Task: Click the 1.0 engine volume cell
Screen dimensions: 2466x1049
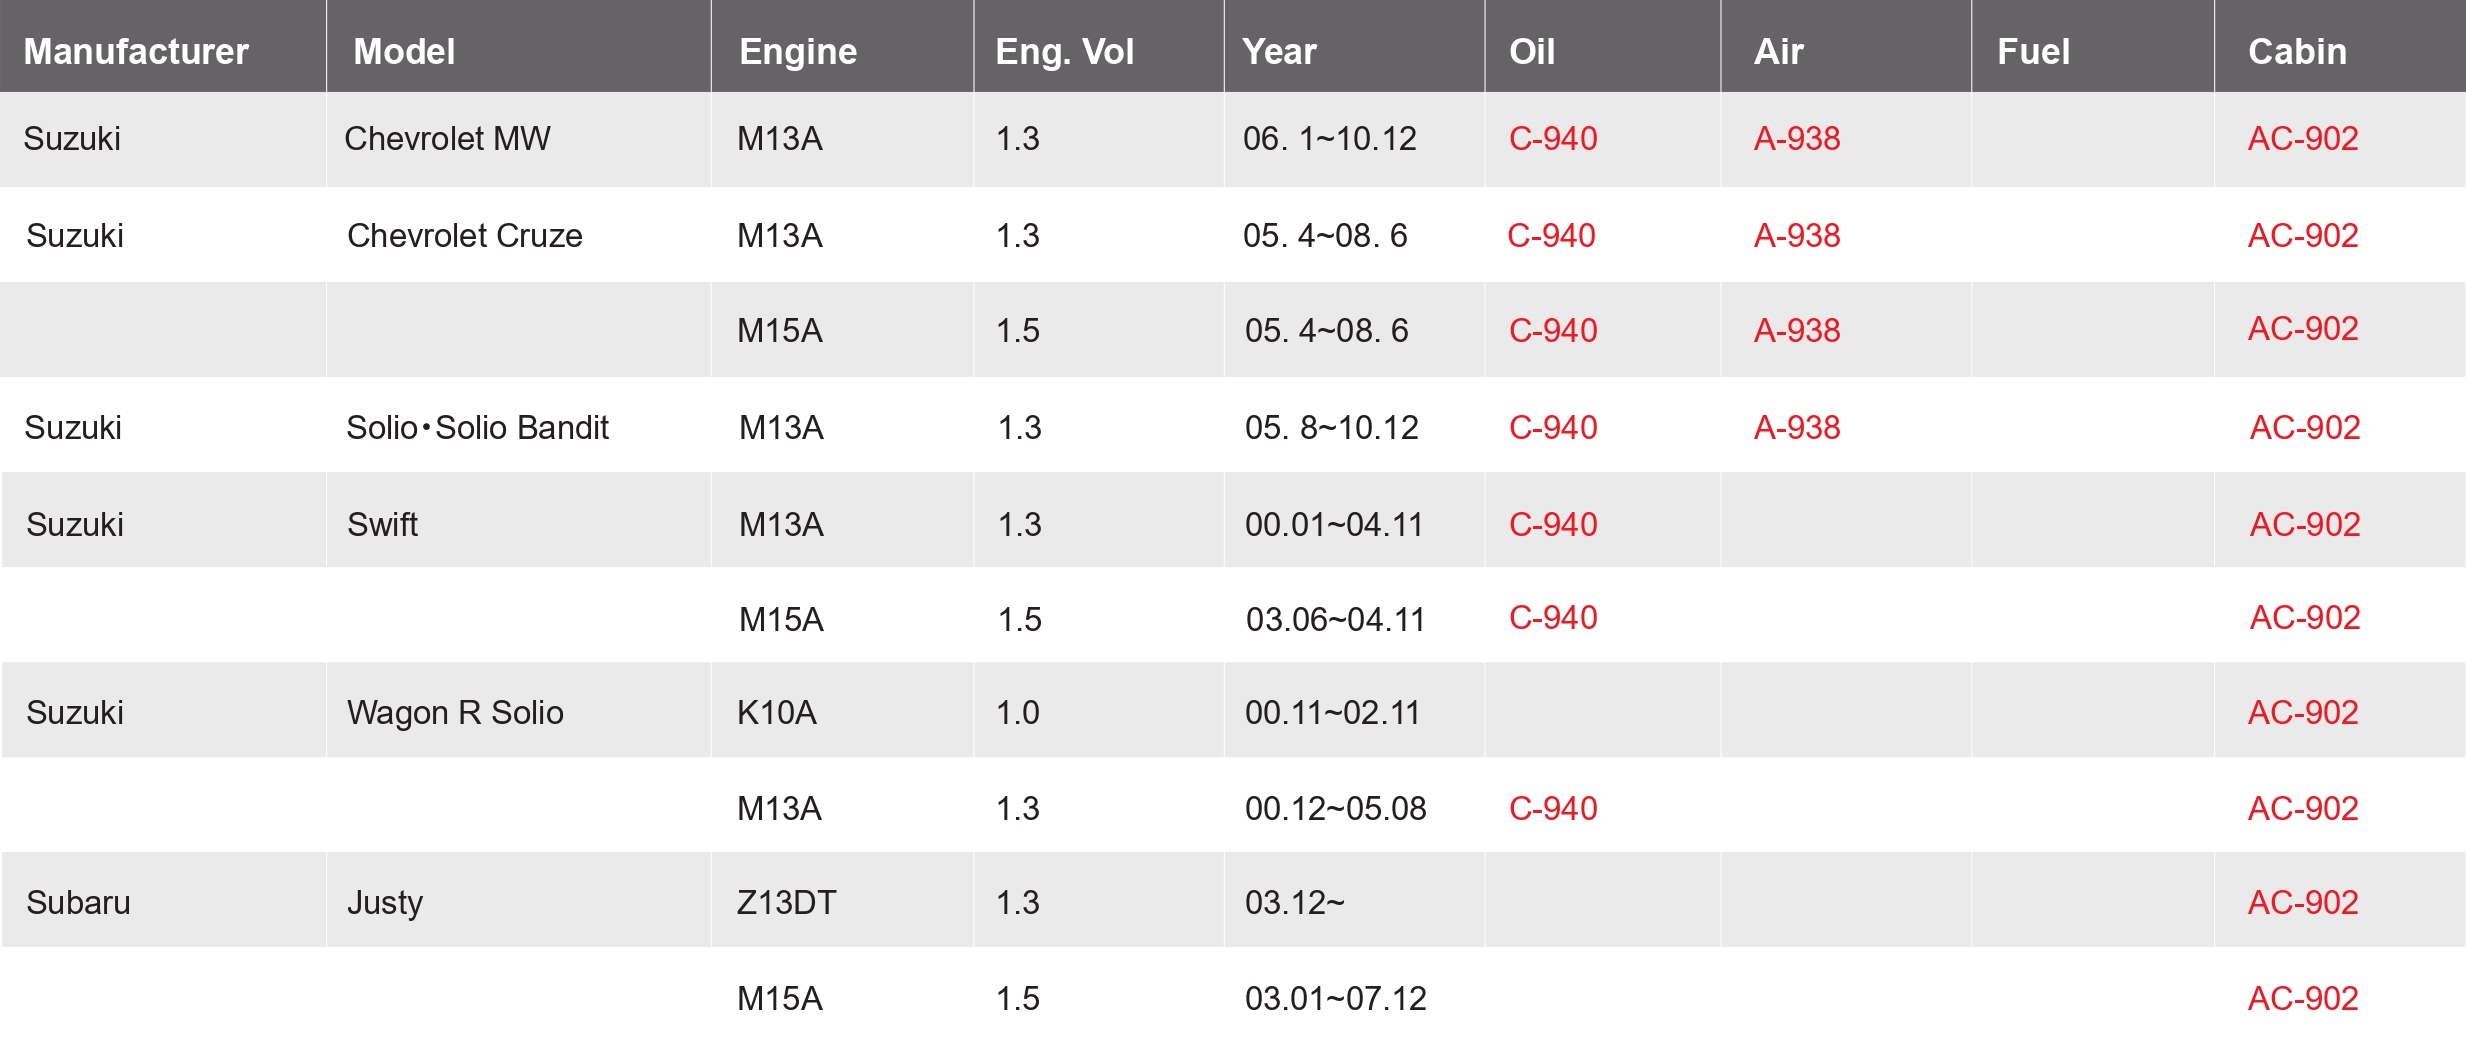Action: [1017, 712]
